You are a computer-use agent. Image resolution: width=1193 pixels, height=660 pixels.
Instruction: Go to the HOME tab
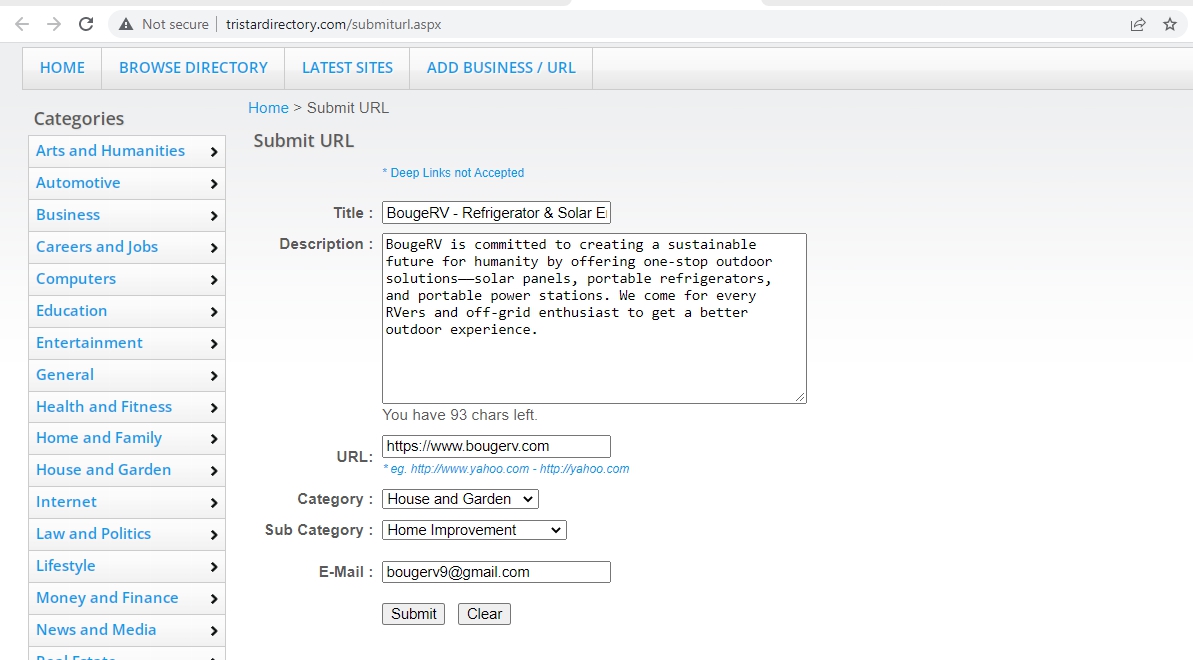click(x=62, y=68)
